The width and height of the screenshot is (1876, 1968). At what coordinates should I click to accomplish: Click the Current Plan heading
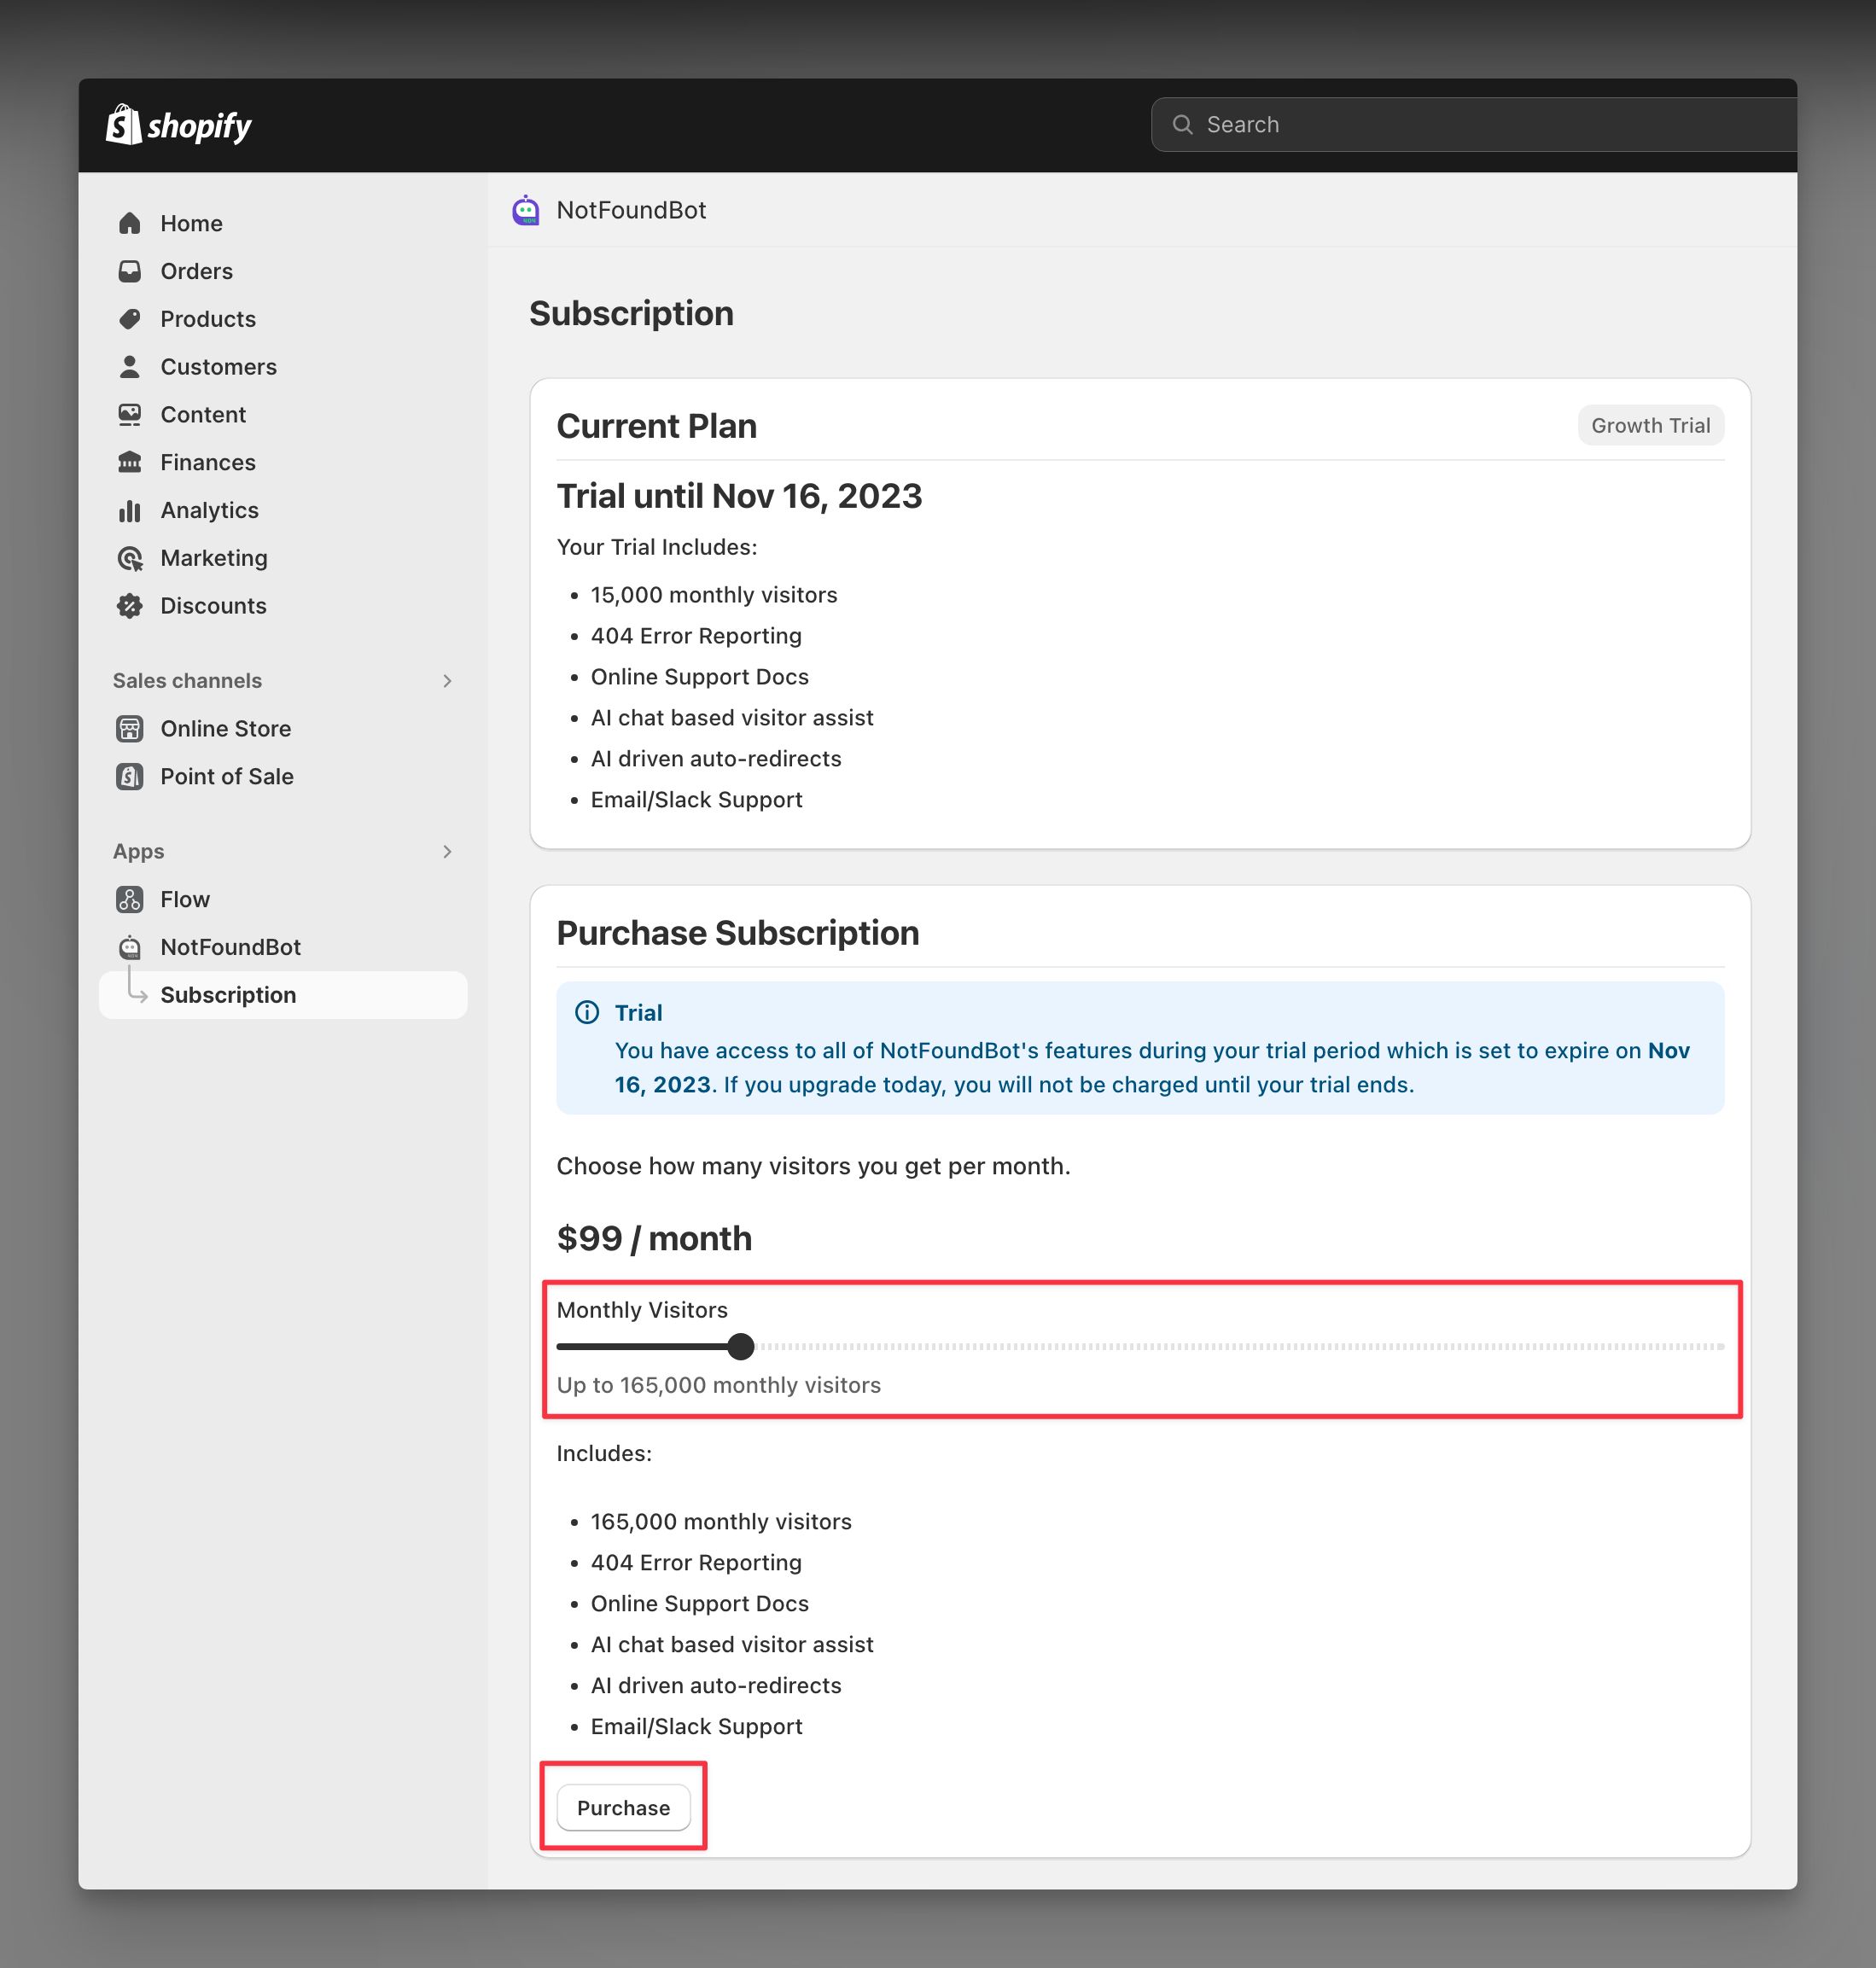point(656,426)
